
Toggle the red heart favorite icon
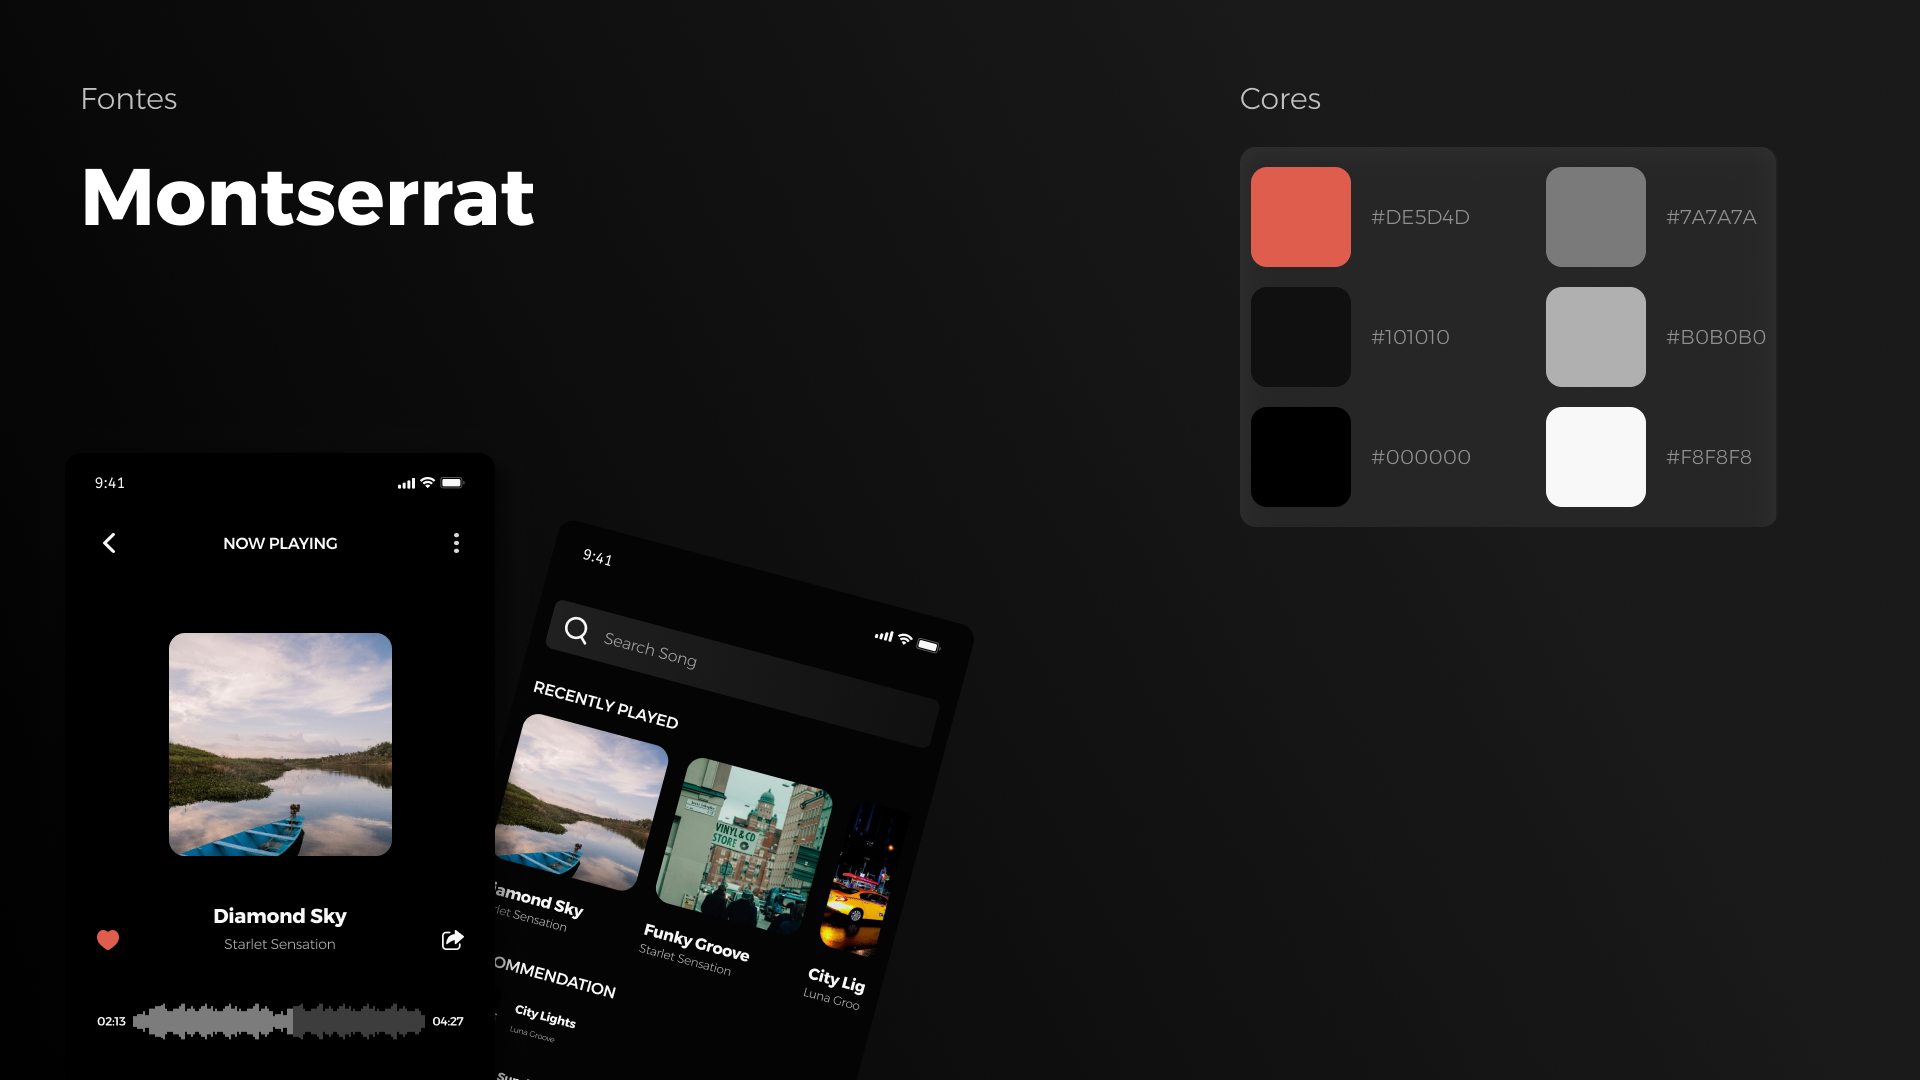click(108, 940)
